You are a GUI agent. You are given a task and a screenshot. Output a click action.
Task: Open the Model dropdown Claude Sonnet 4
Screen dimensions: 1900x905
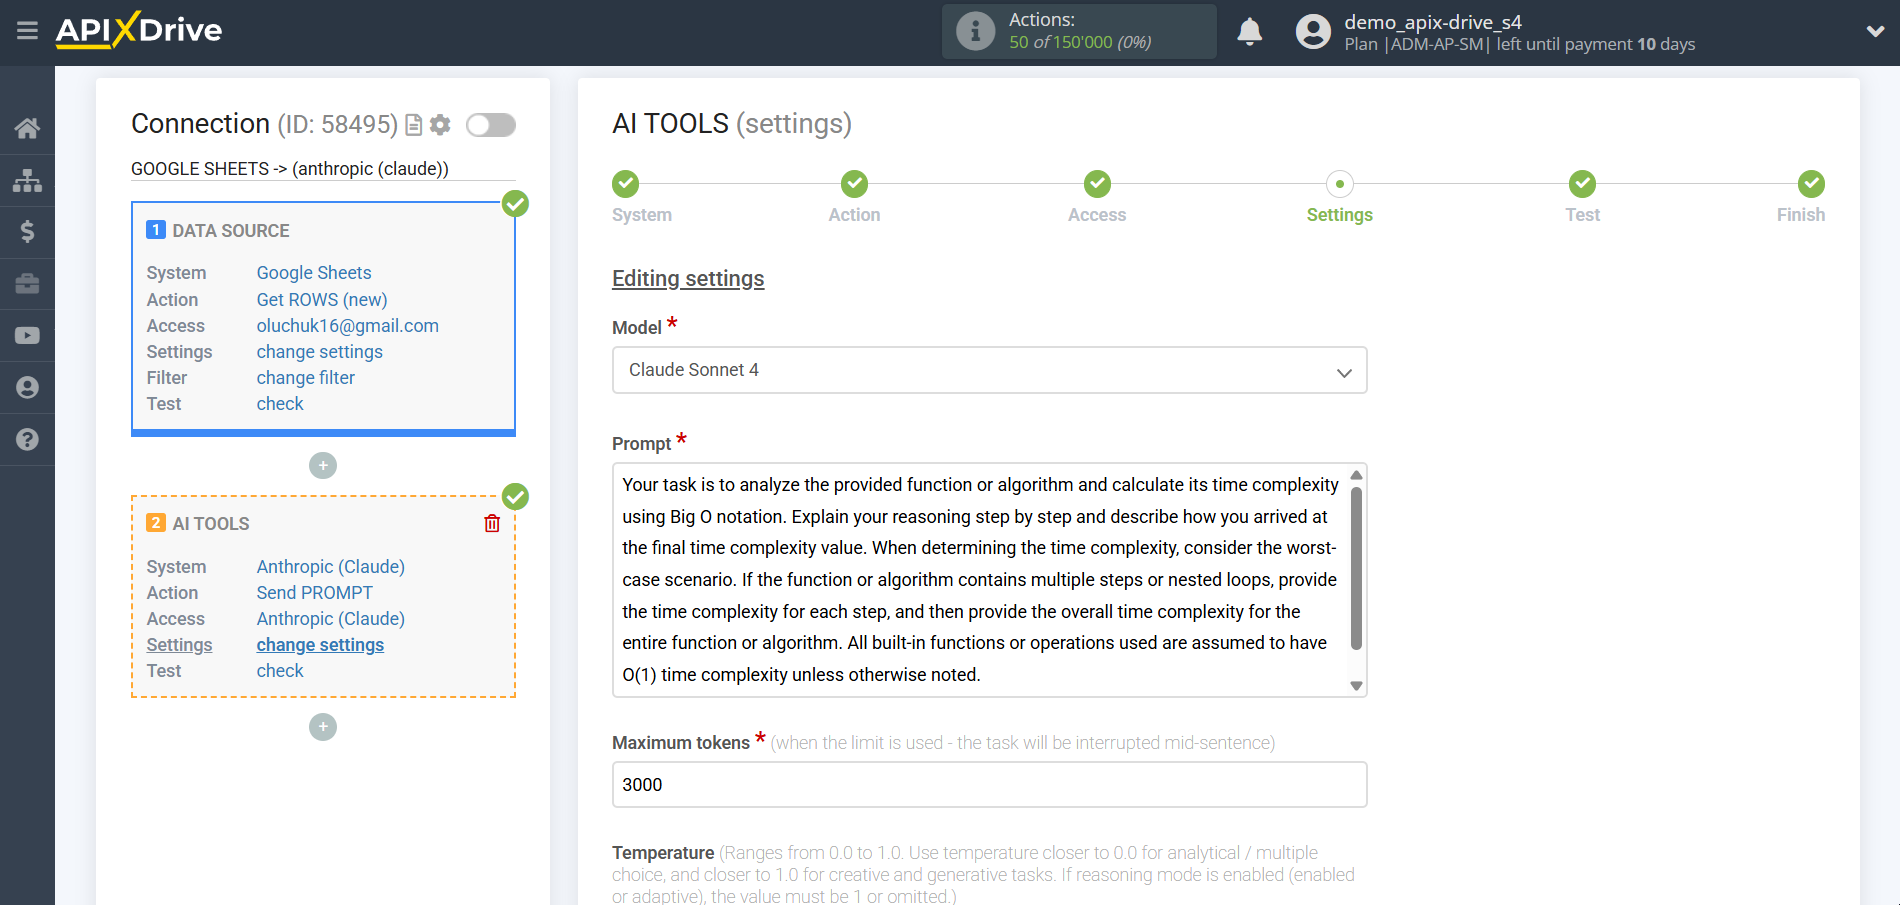[989, 370]
